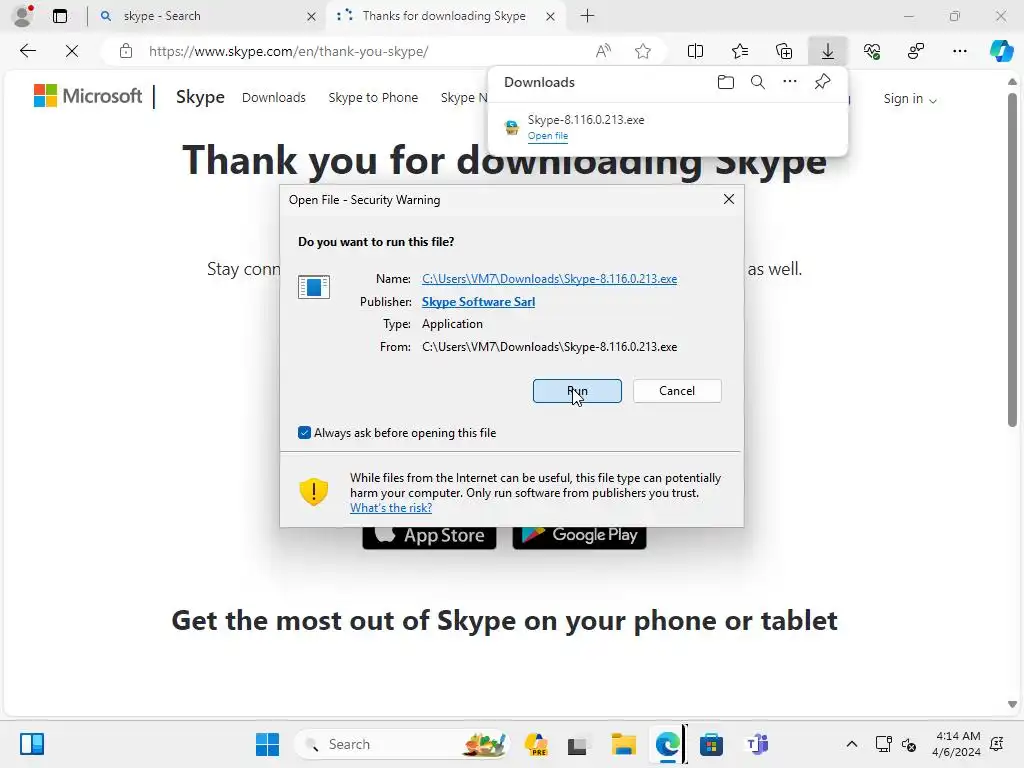This screenshot has height=768, width=1024.
Task: Open a new browser tab
Action: [587, 16]
